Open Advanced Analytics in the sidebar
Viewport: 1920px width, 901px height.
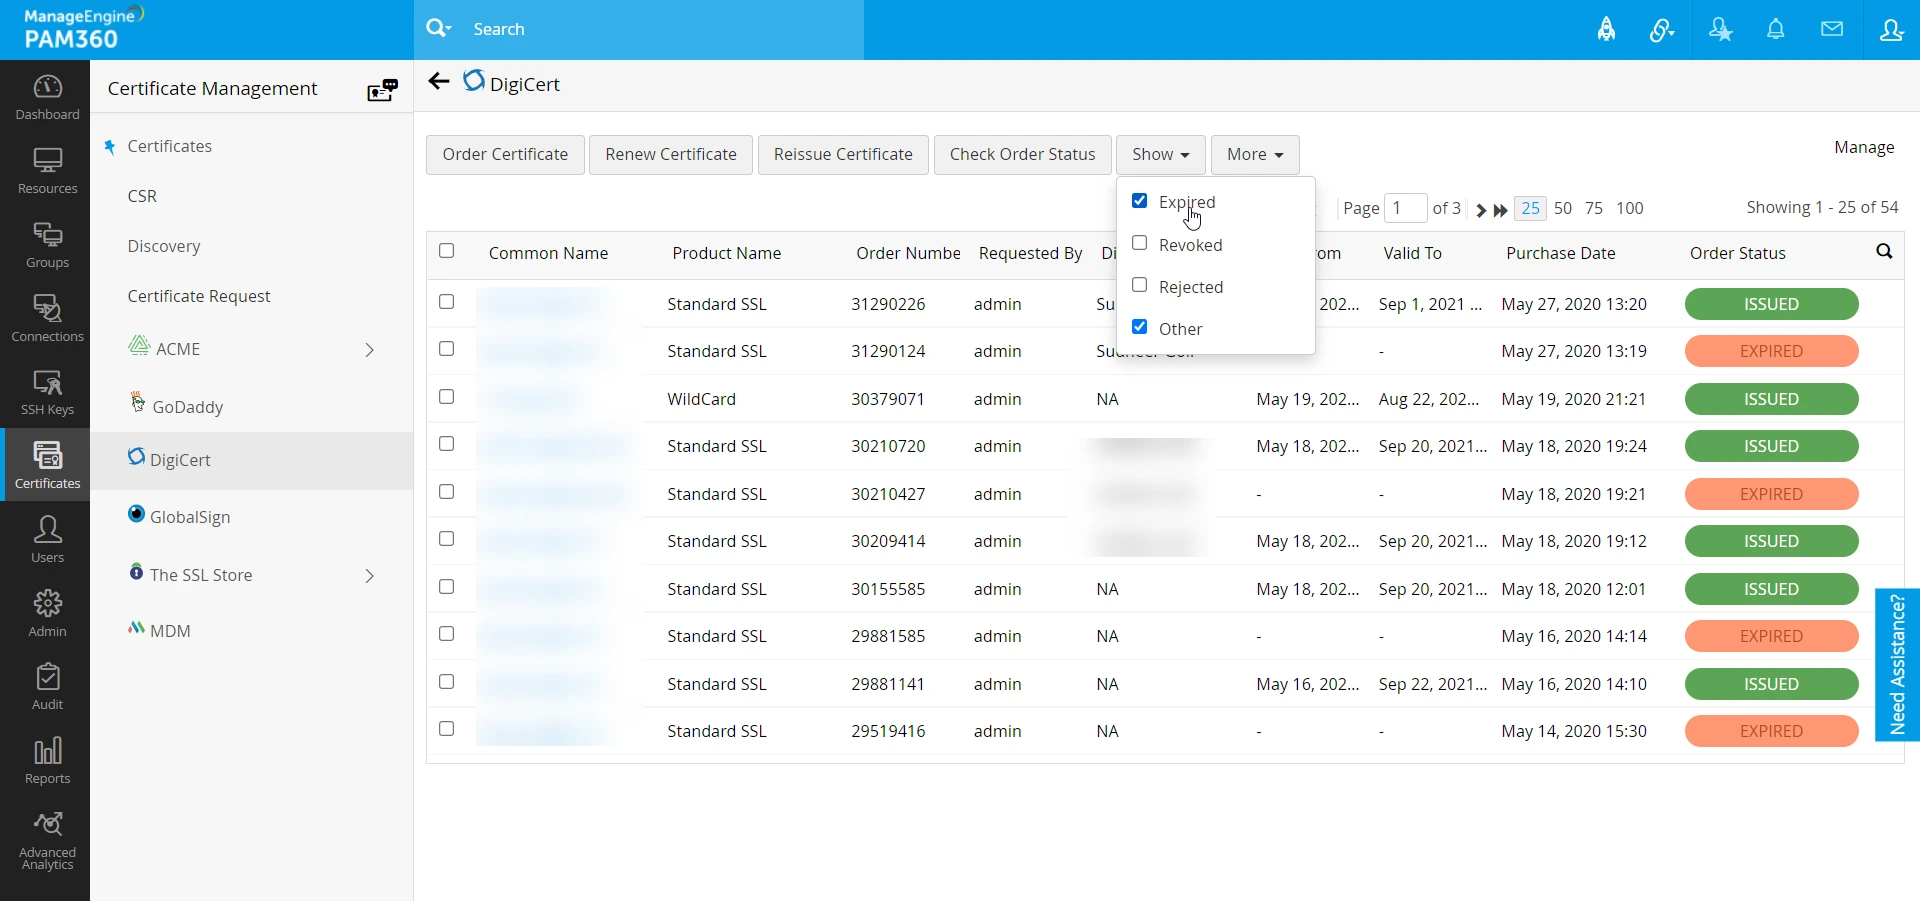(47, 840)
